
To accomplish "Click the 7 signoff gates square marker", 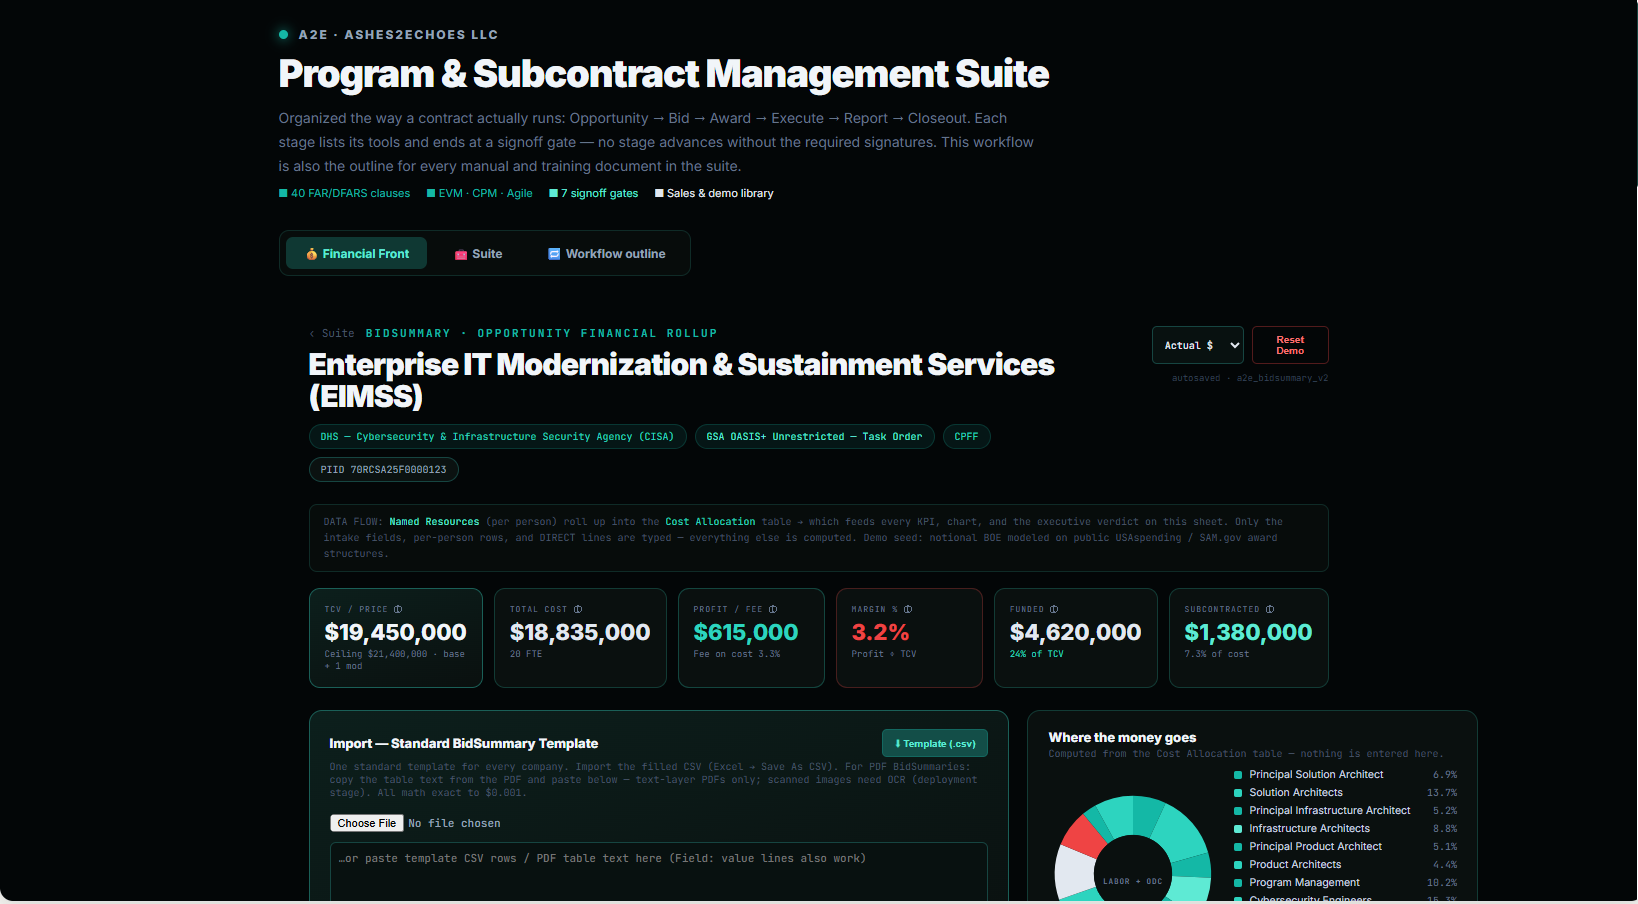I will pos(553,193).
